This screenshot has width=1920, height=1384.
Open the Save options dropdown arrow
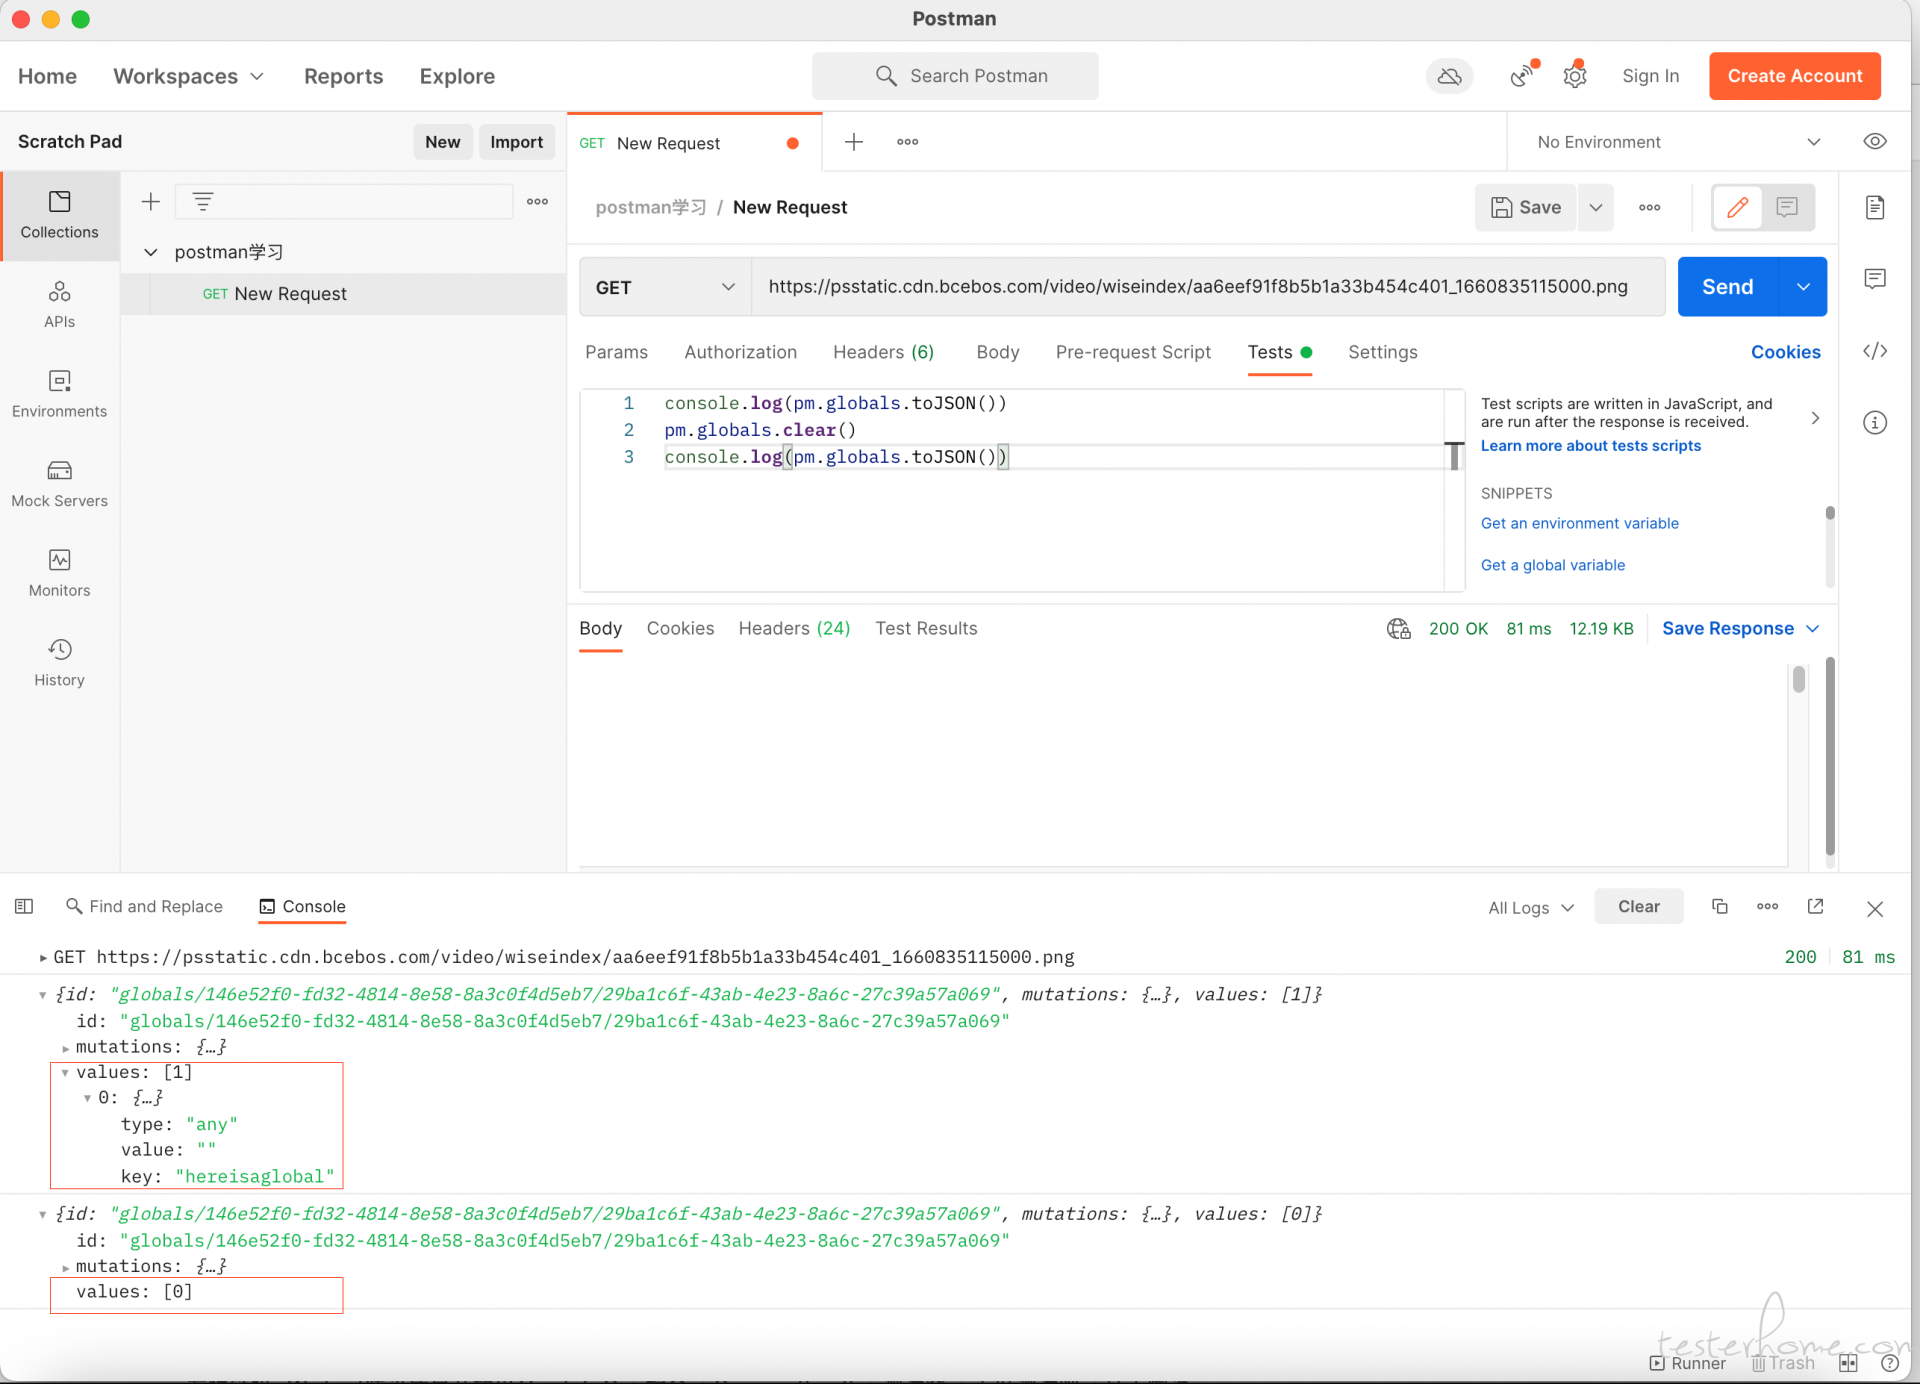1596,208
